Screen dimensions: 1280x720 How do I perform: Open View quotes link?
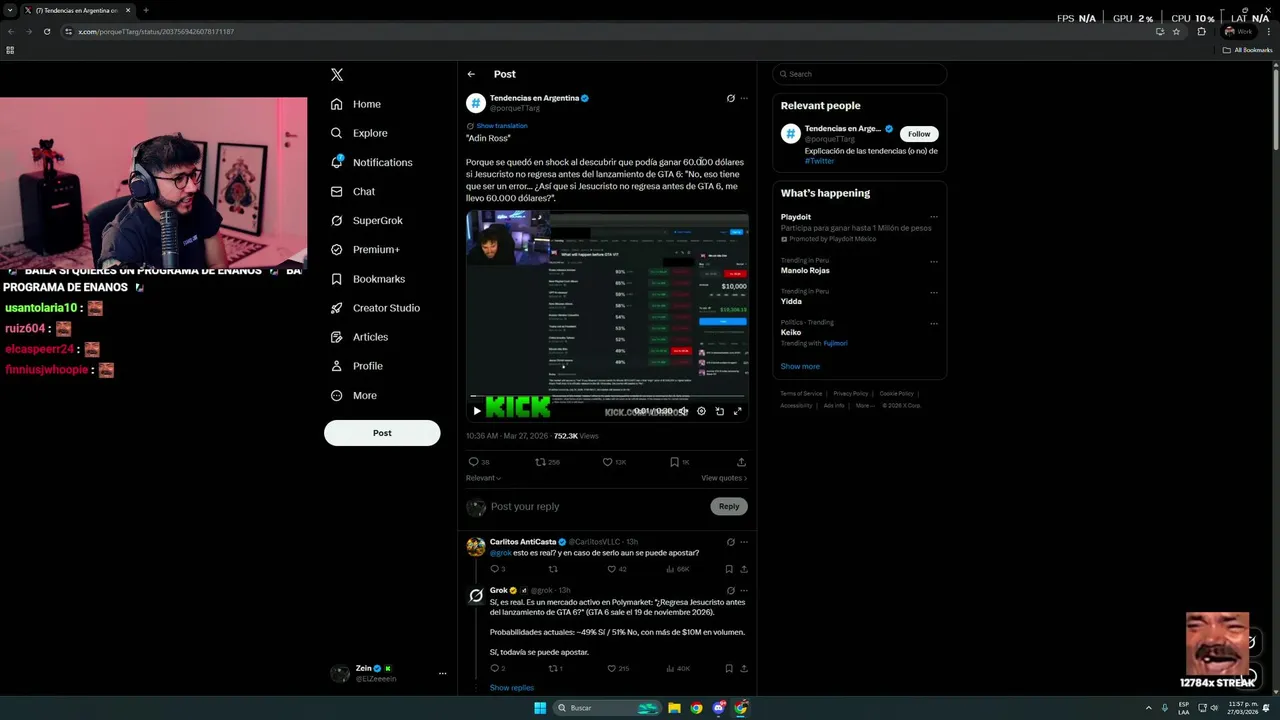click(x=724, y=478)
